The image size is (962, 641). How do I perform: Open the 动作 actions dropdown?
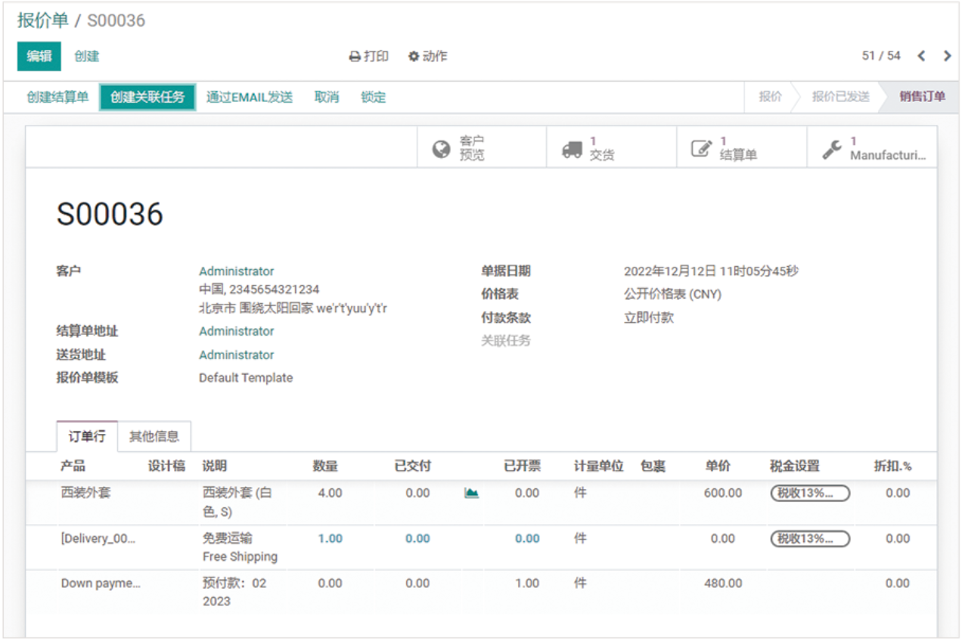[428, 57]
